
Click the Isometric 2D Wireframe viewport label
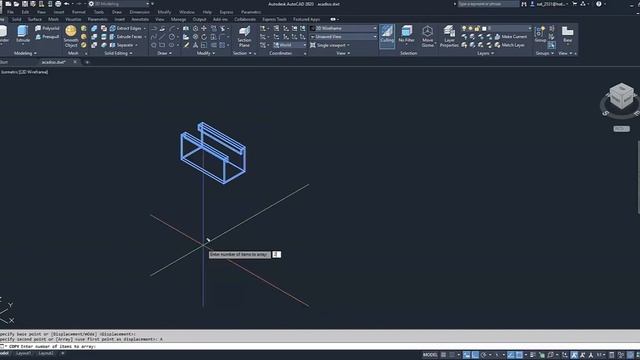pos(24,72)
